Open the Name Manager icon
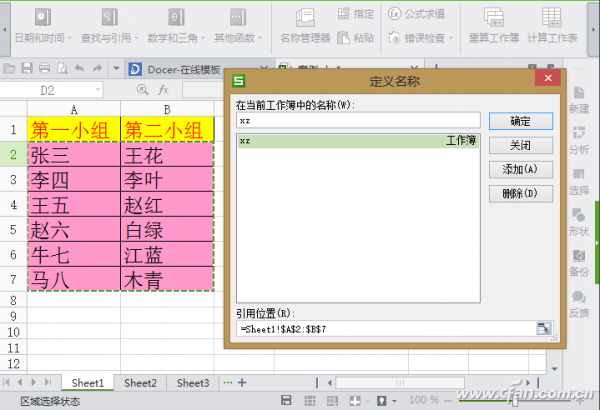This screenshot has width=600, height=410. pyautogui.click(x=305, y=18)
